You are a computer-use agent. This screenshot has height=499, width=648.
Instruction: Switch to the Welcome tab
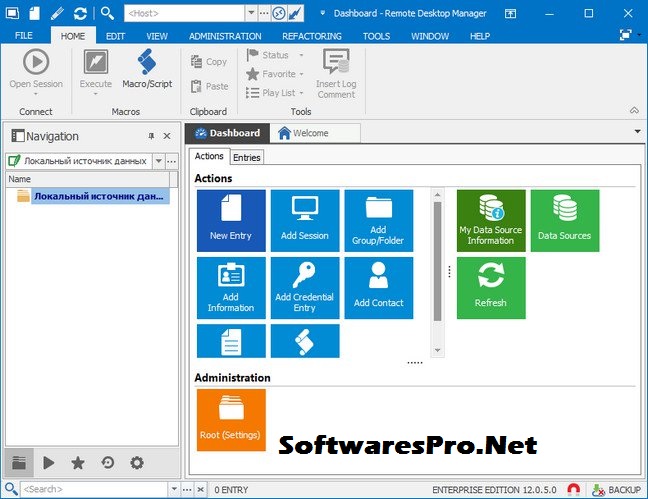[x=315, y=133]
